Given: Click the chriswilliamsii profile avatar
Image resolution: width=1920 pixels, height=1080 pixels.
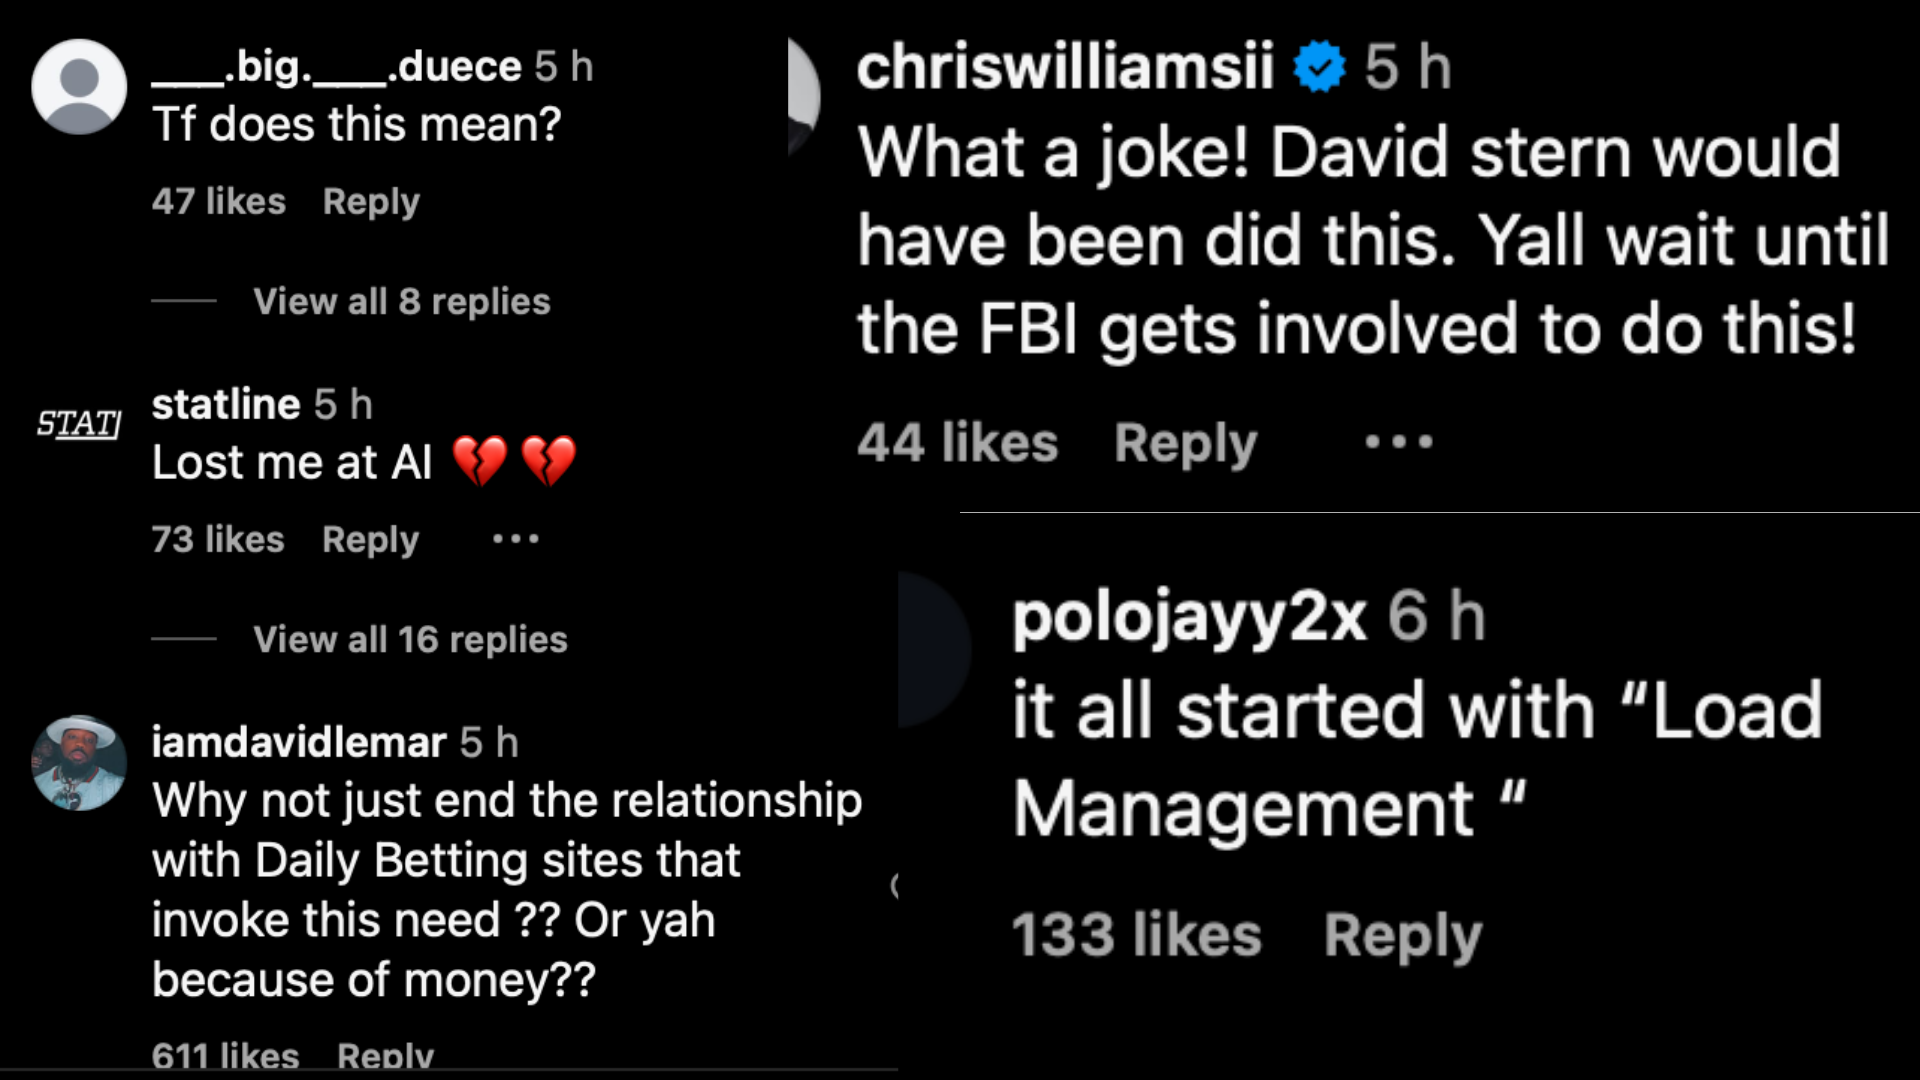Looking at the screenshot, I should point(803,98).
